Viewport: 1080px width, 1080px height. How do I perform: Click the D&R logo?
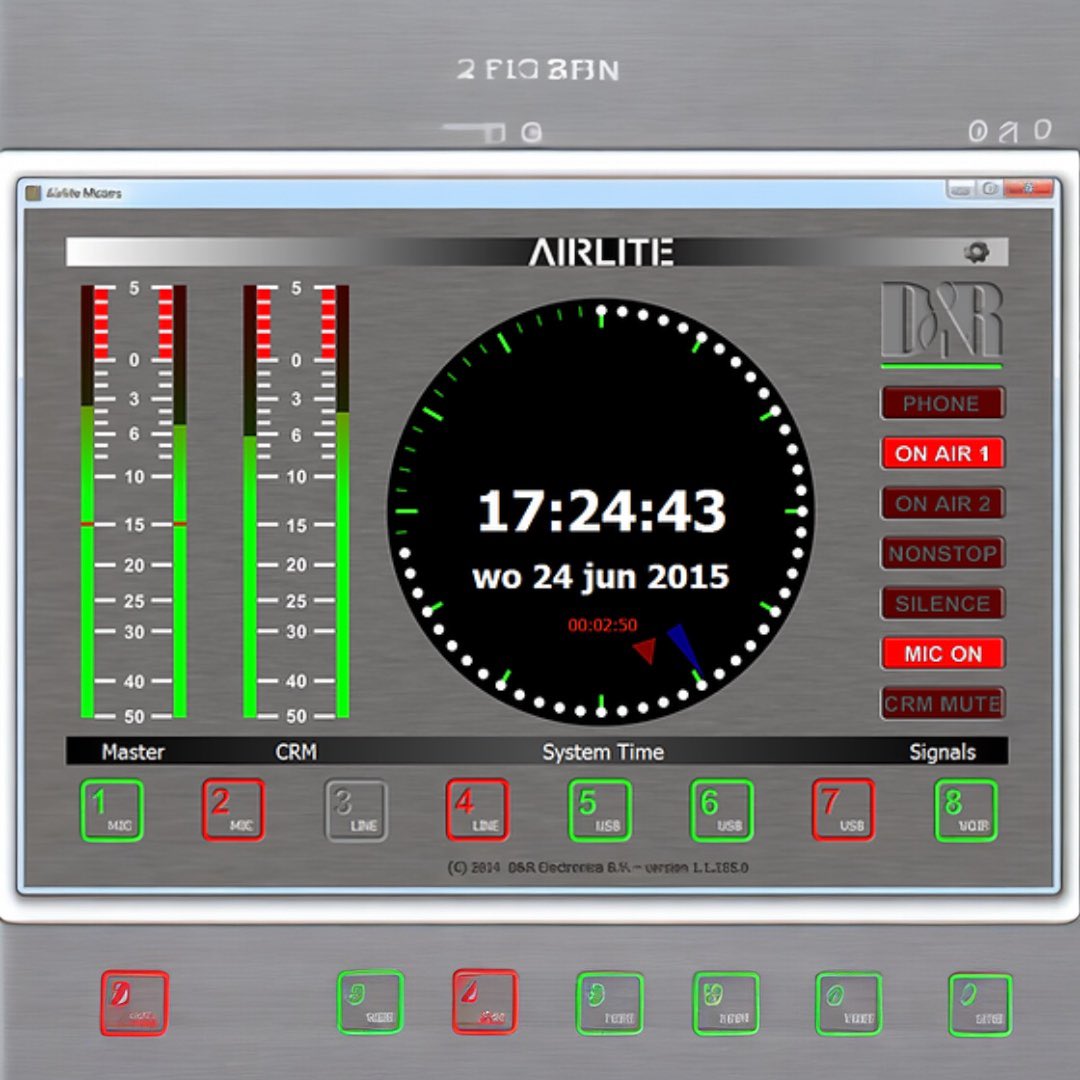pos(941,320)
